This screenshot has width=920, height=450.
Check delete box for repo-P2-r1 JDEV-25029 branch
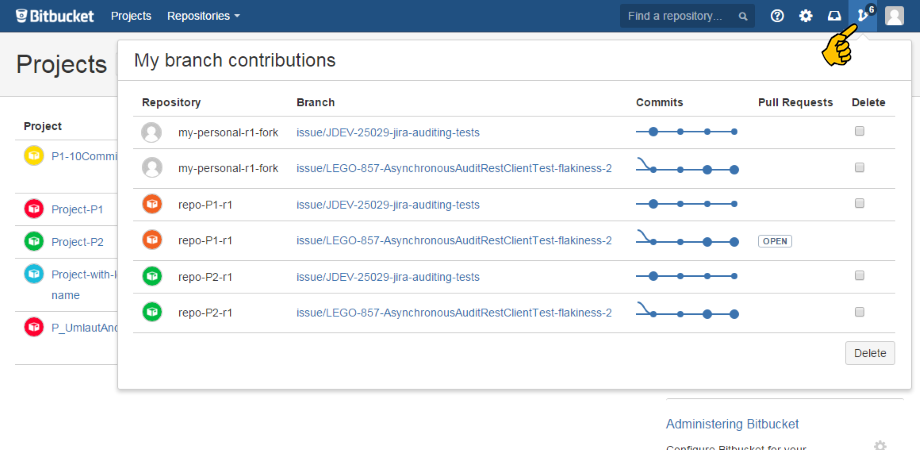[x=860, y=275]
